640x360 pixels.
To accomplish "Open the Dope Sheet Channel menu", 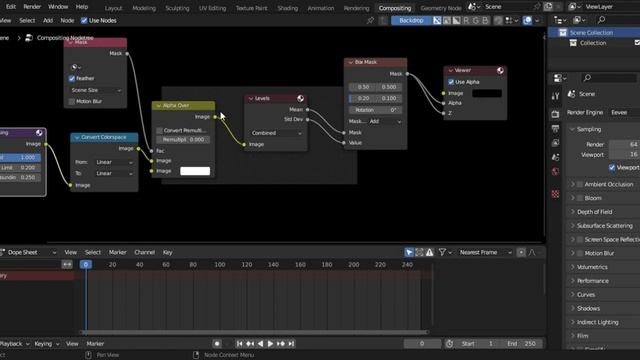I will coord(144,253).
